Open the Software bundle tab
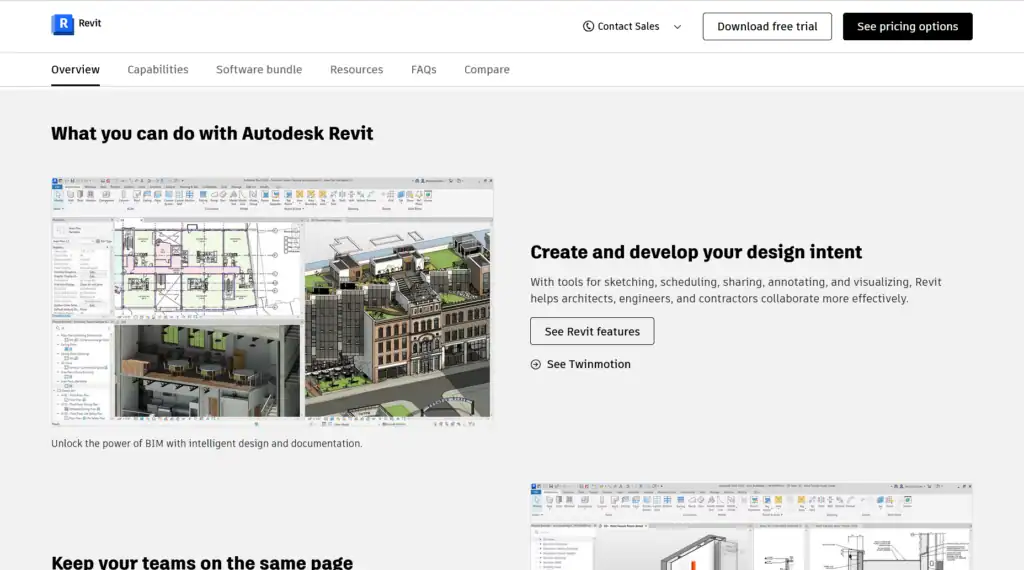This screenshot has height=570, width=1024. [259, 69]
